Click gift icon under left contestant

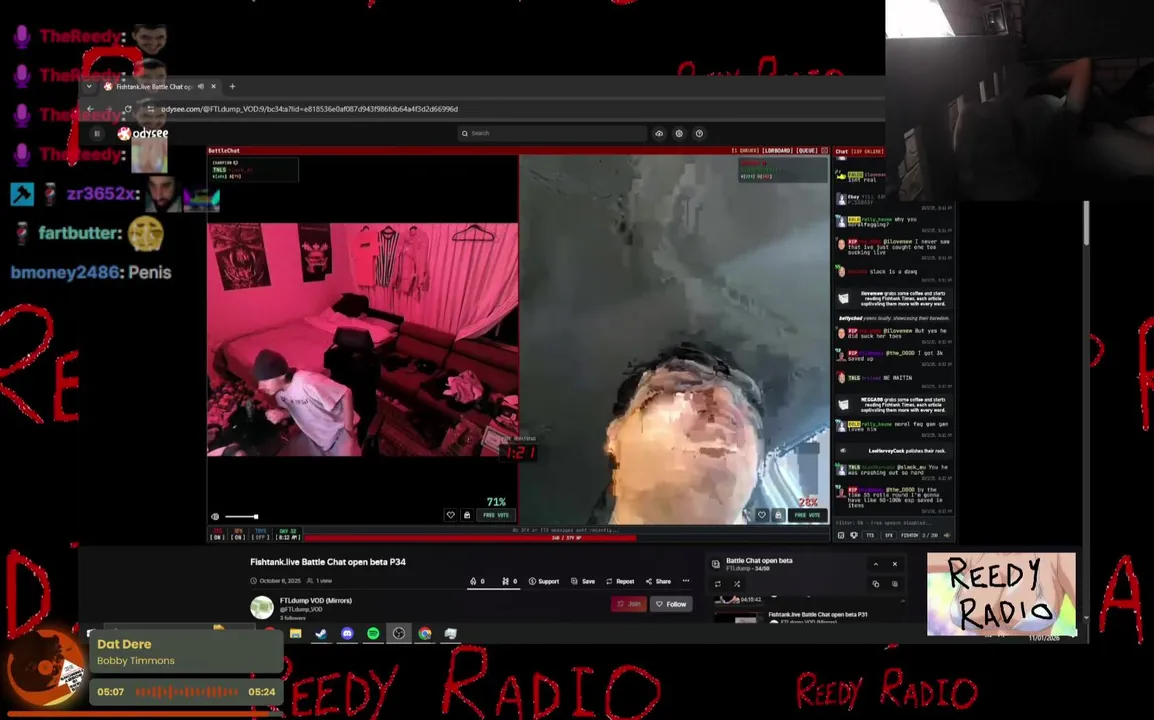(x=467, y=515)
